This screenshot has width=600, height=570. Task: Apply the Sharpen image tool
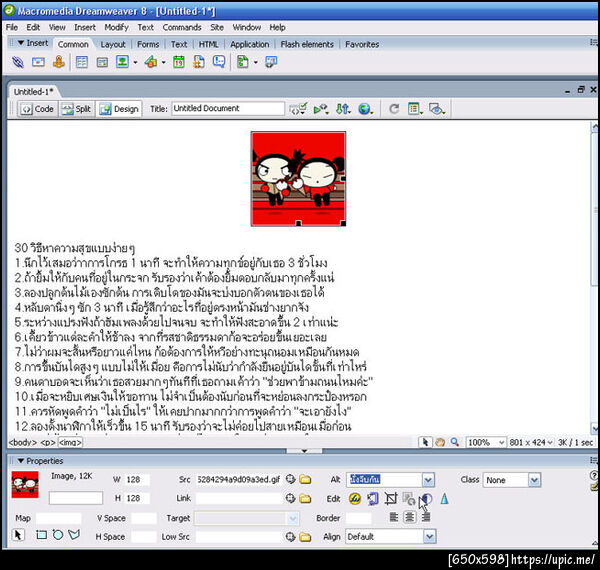tap(444, 499)
